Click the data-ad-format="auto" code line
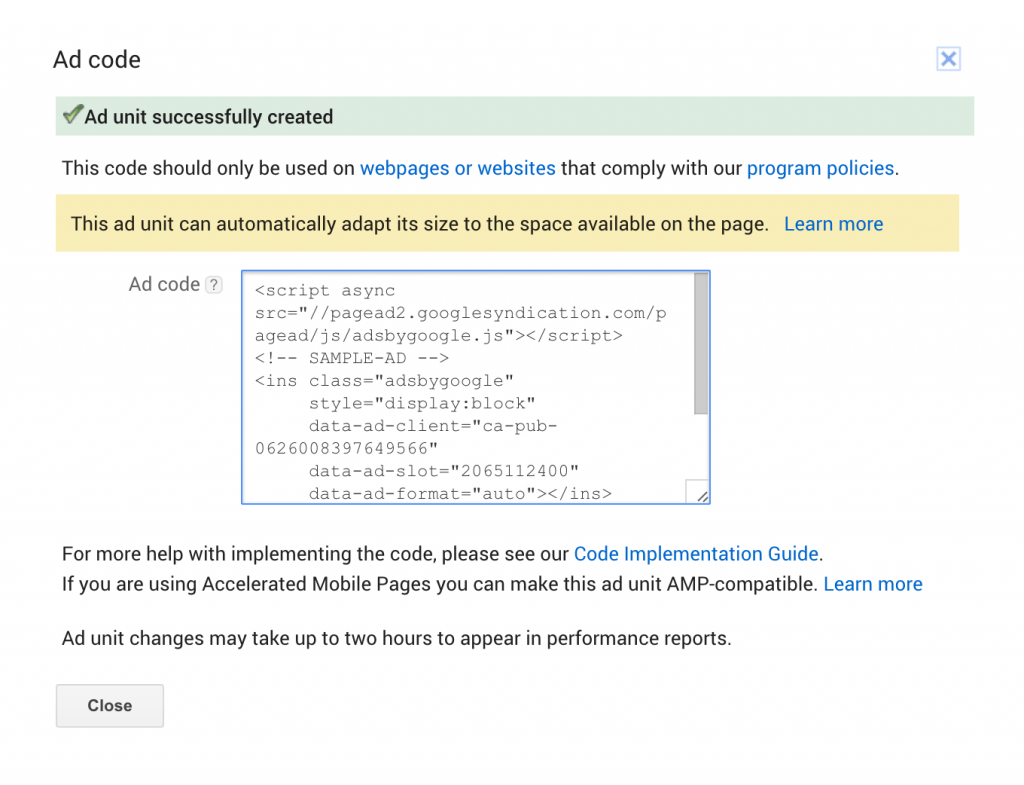This screenshot has width=1024, height=785. (x=460, y=493)
